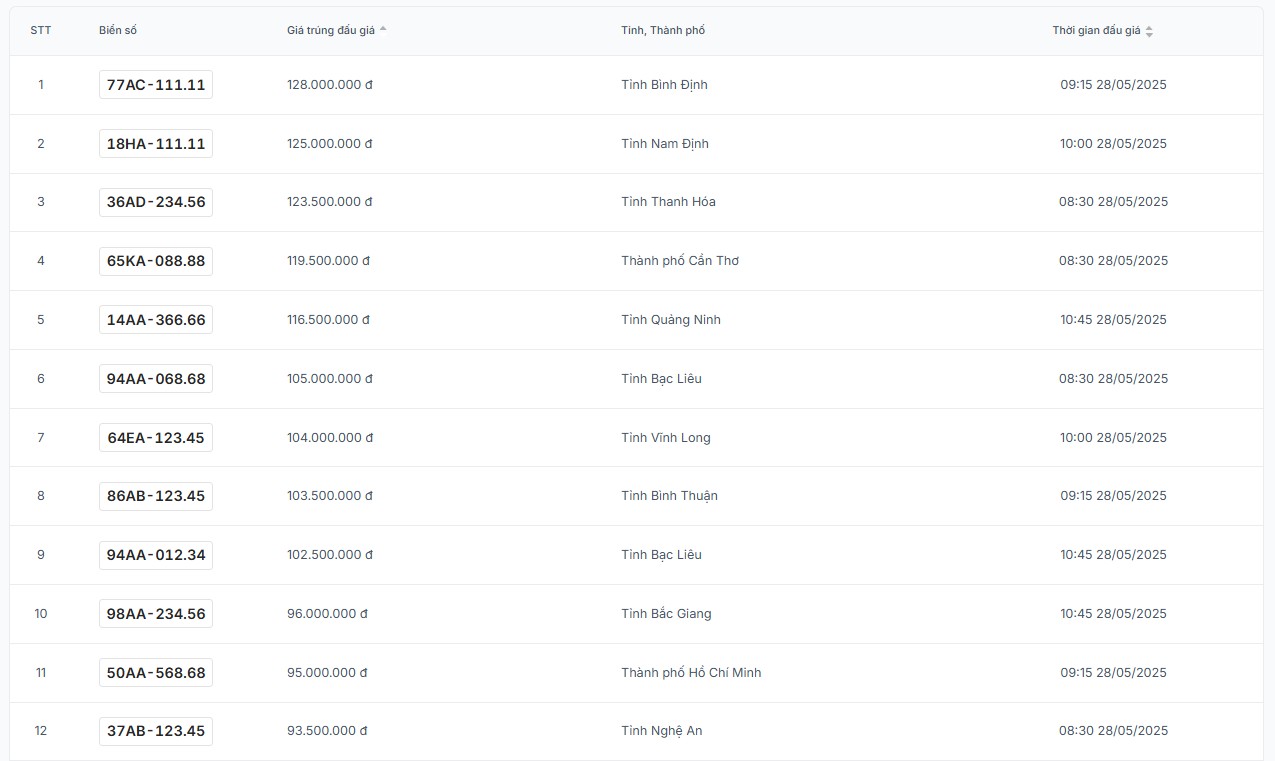The width and height of the screenshot is (1275, 761).
Task: Click Tỉnh Bạc Liêu in row 9
Action: coord(661,555)
